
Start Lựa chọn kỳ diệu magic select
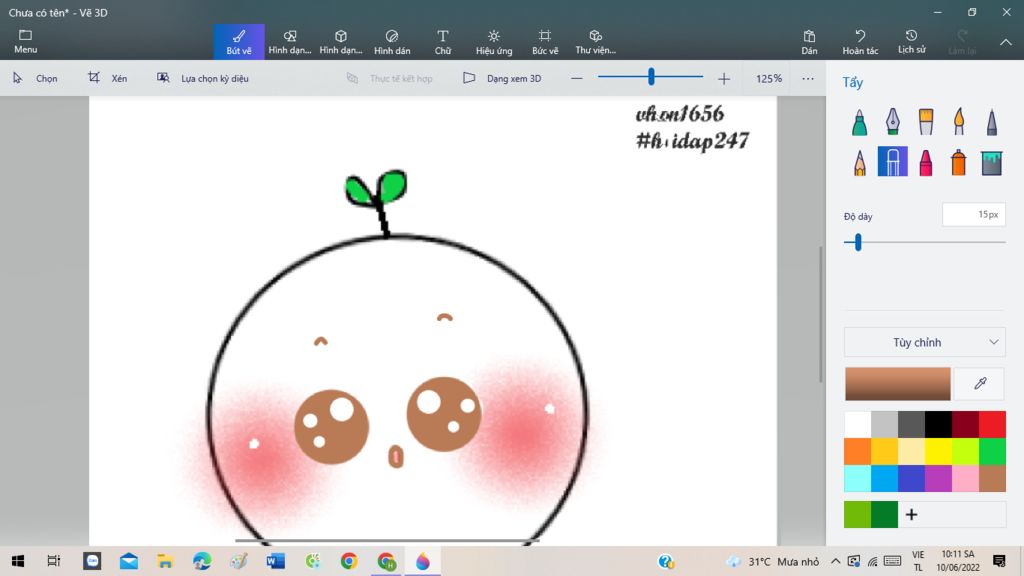pos(202,78)
